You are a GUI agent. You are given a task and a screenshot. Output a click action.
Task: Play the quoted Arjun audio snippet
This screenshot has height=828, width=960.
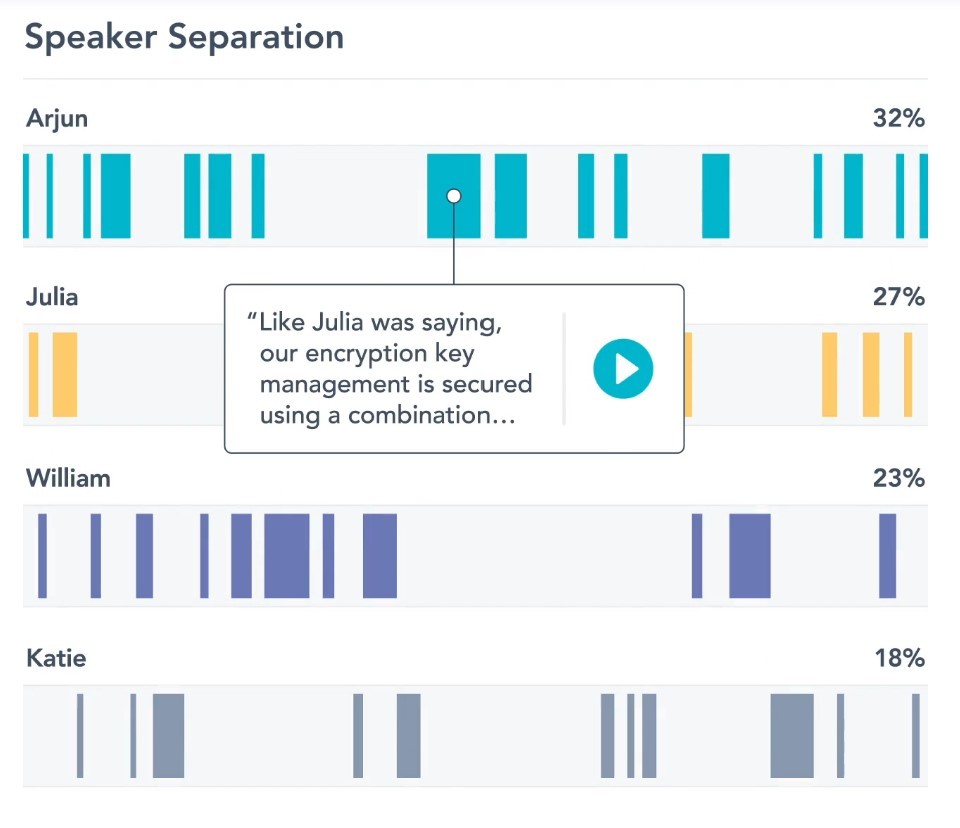(622, 369)
